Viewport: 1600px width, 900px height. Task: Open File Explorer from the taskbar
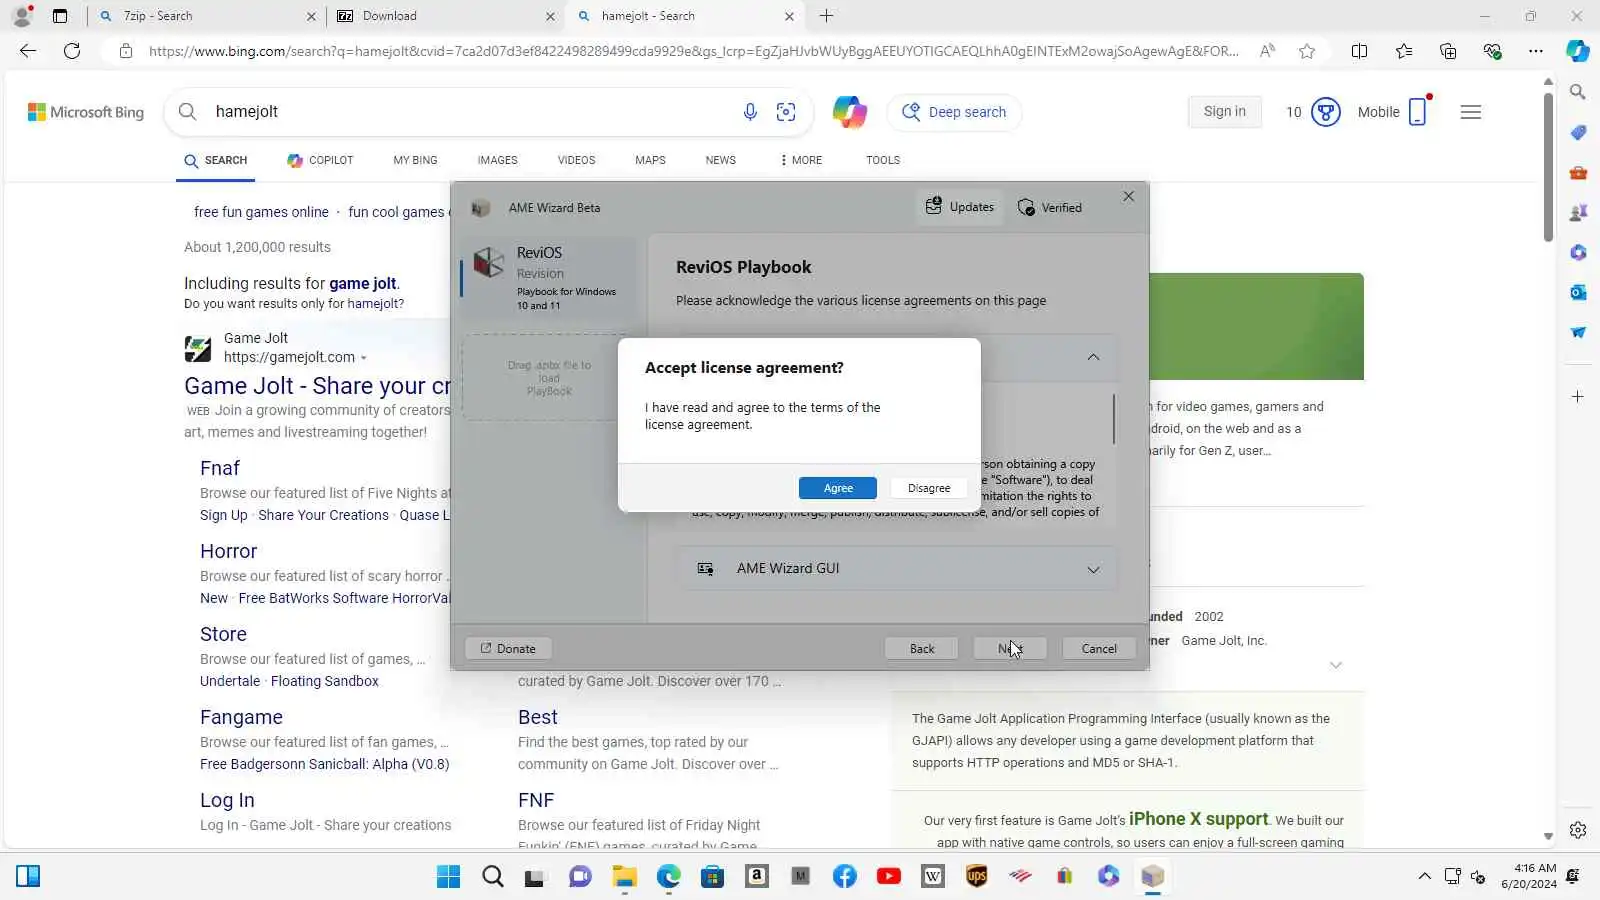pyautogui.click(x=625, y=877)
